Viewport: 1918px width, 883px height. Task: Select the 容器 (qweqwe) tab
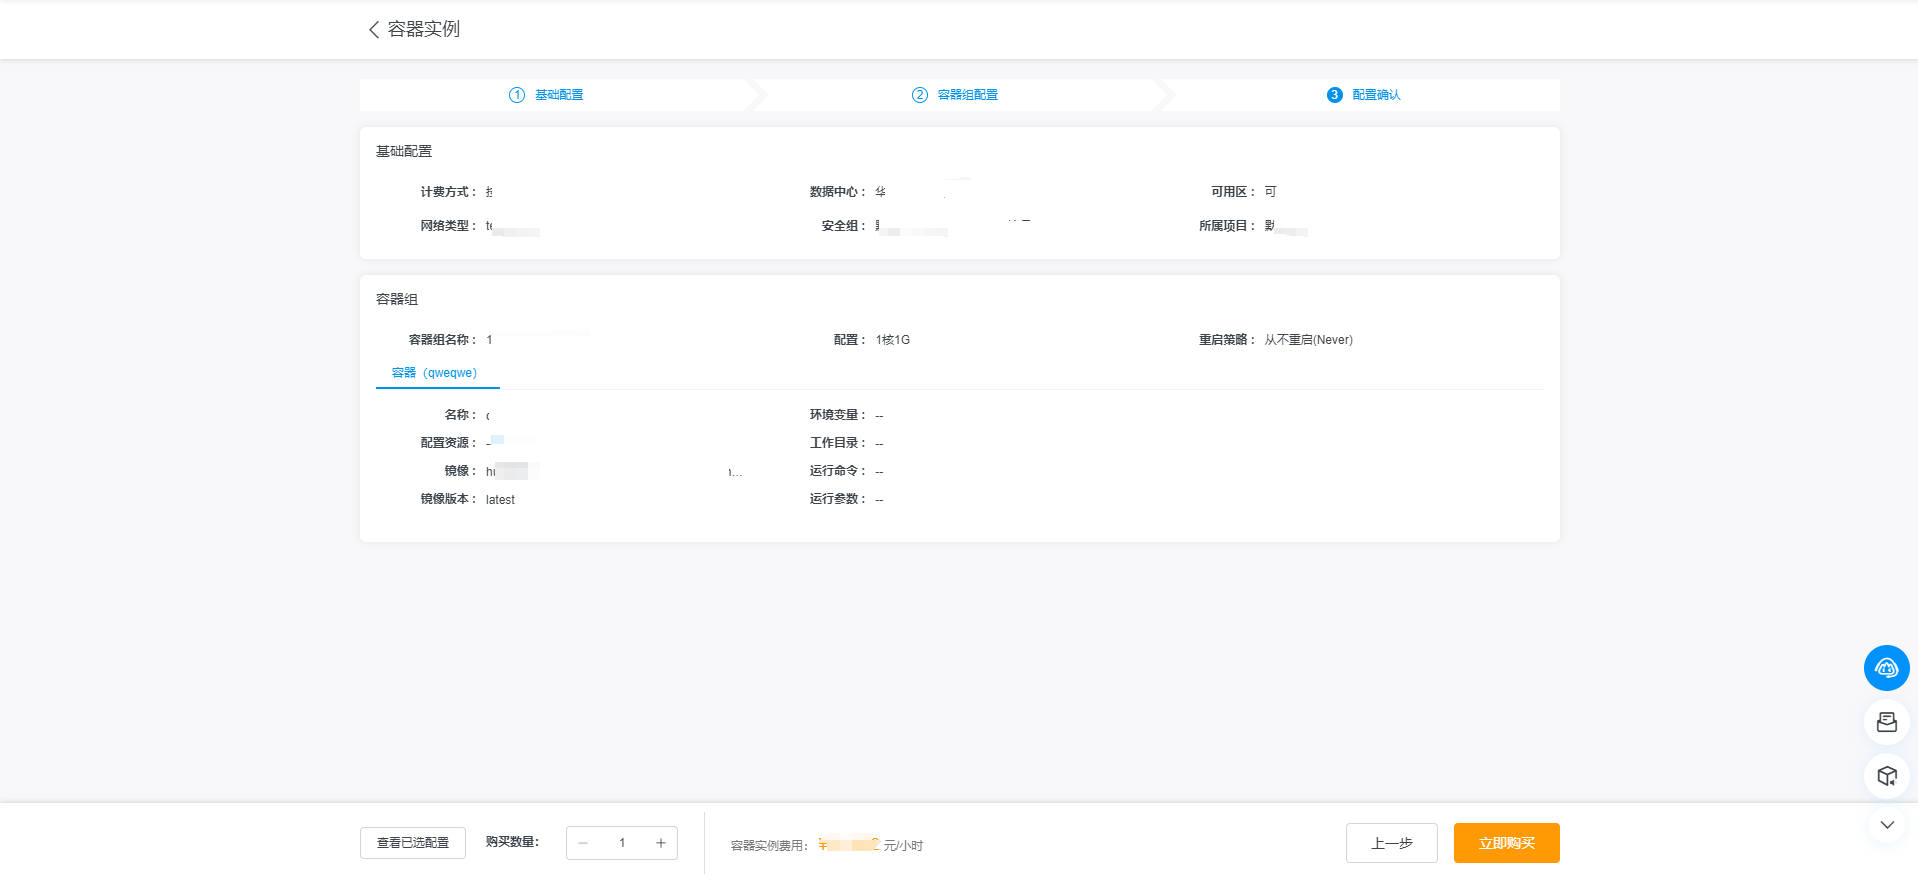click(x=435, y=373)
